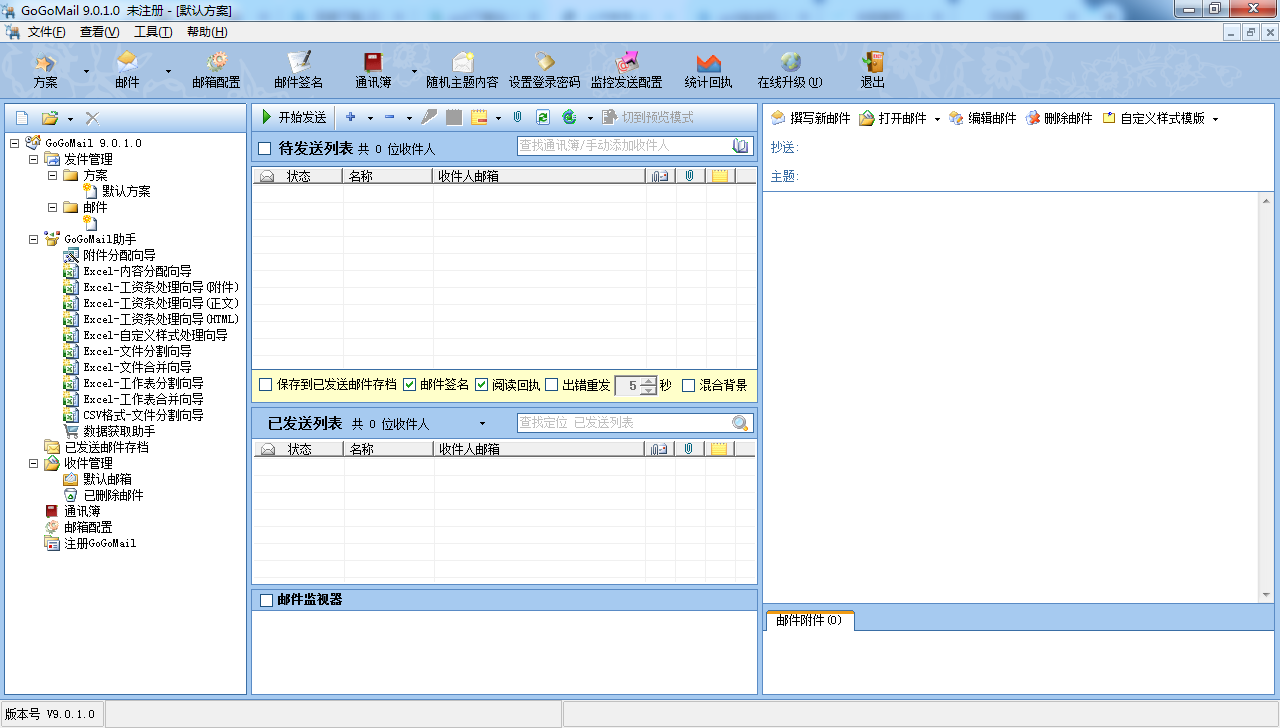Toggle the 邮件监视器 checkbox
The width and height of the screenshot is (1280, 728).
[x=266, y=600]
